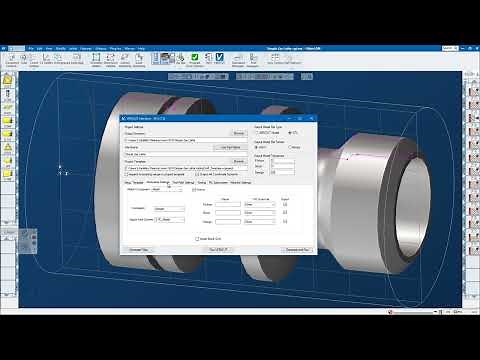
Task: Select the STL output model type radio
Action: (290, 133)
